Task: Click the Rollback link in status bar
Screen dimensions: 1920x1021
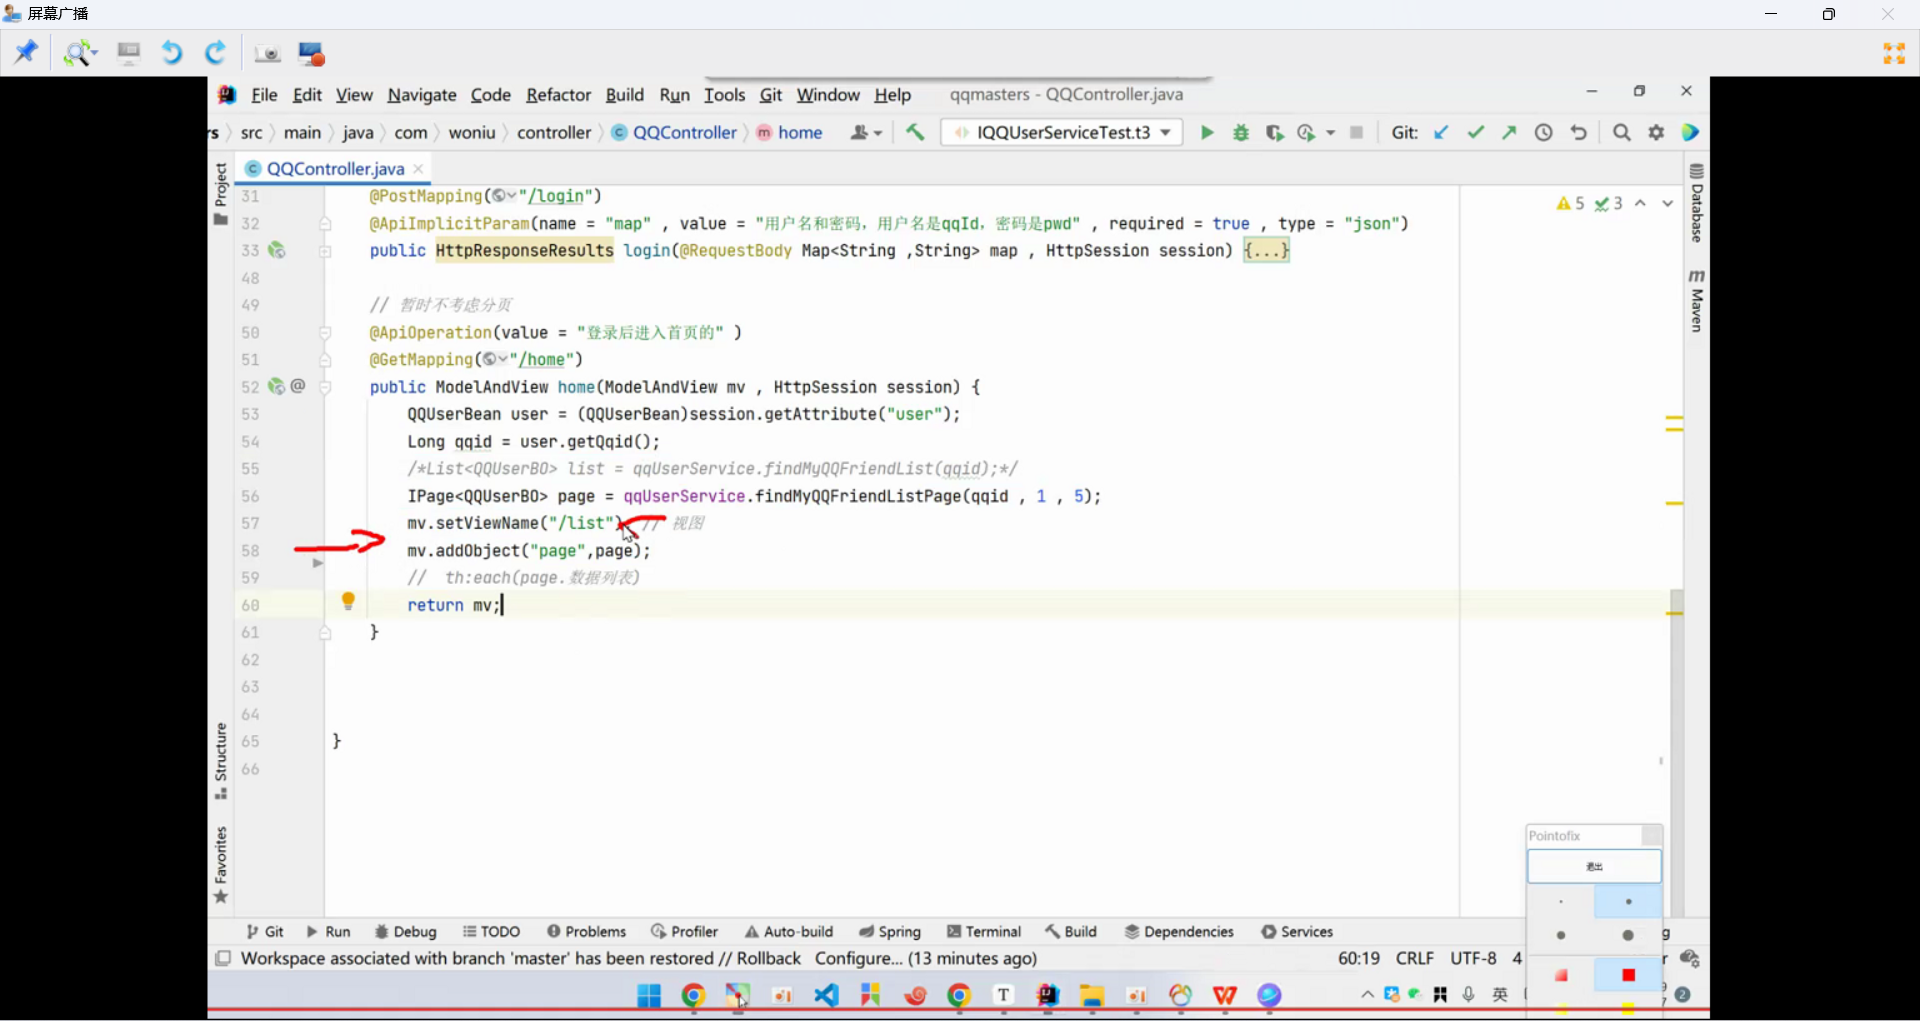Action: [x=768, y=958]
